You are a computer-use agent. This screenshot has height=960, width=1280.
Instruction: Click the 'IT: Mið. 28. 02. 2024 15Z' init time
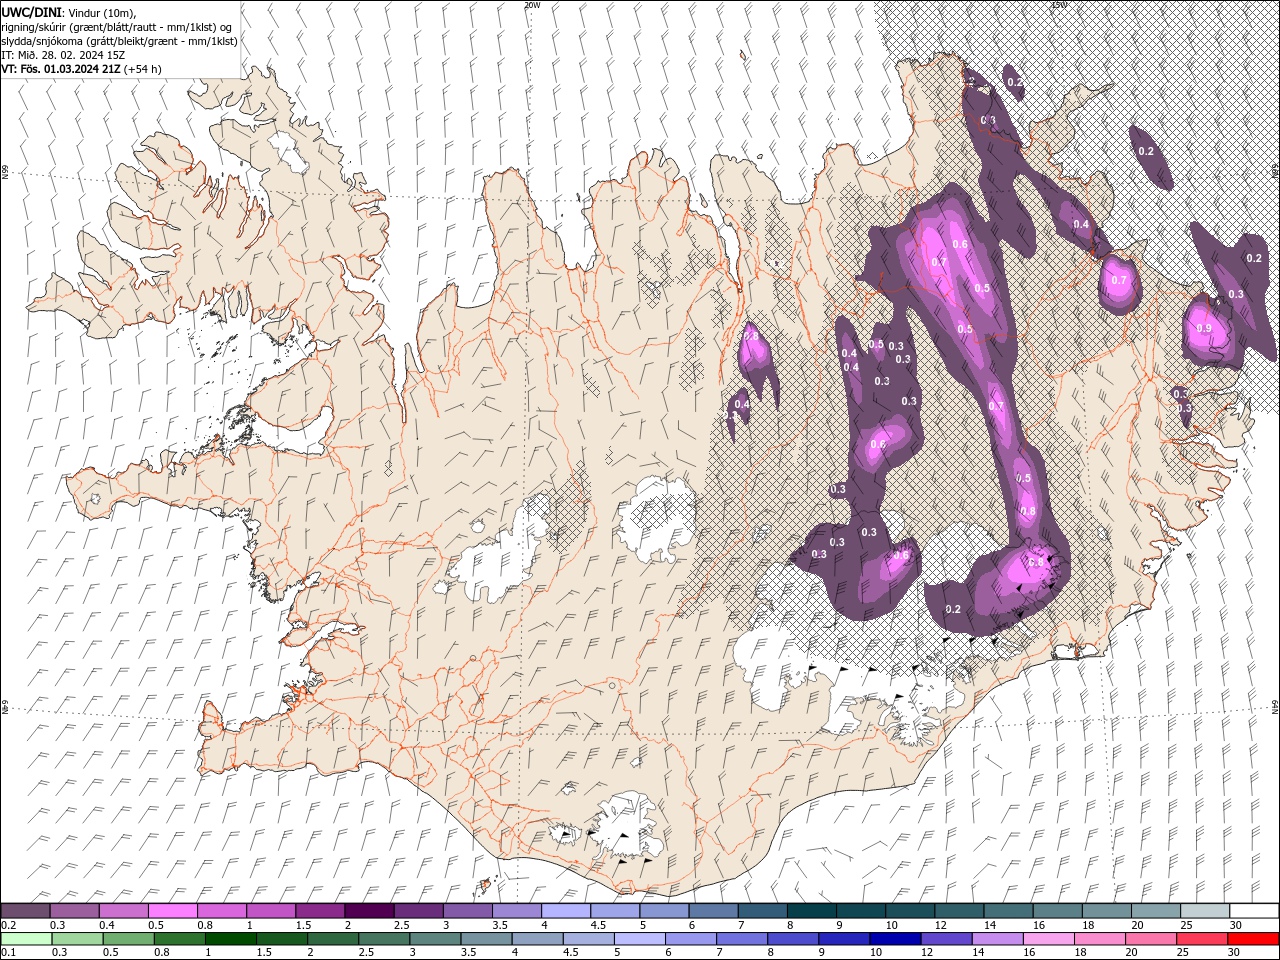pyautogui.click(x=63, y=55)
